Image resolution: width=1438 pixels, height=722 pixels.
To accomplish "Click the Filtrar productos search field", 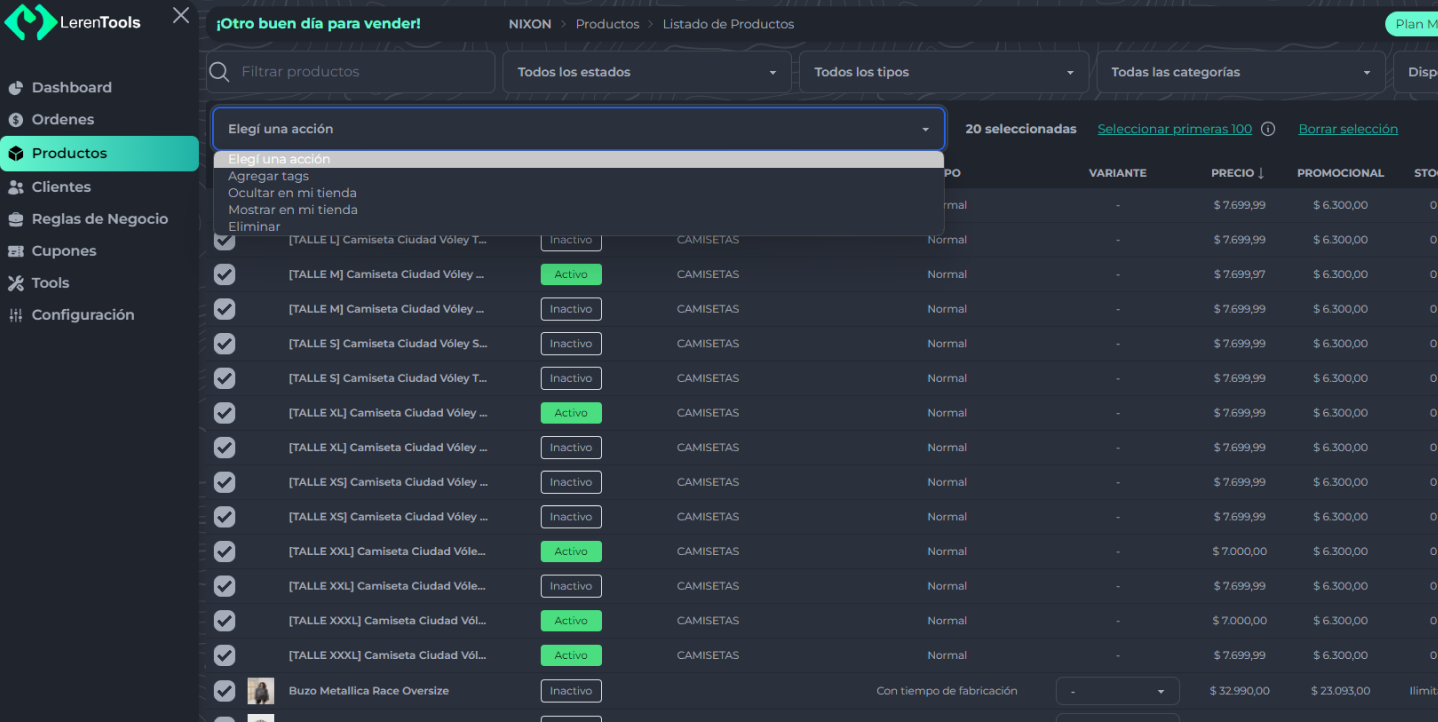I will pos(360,72).
